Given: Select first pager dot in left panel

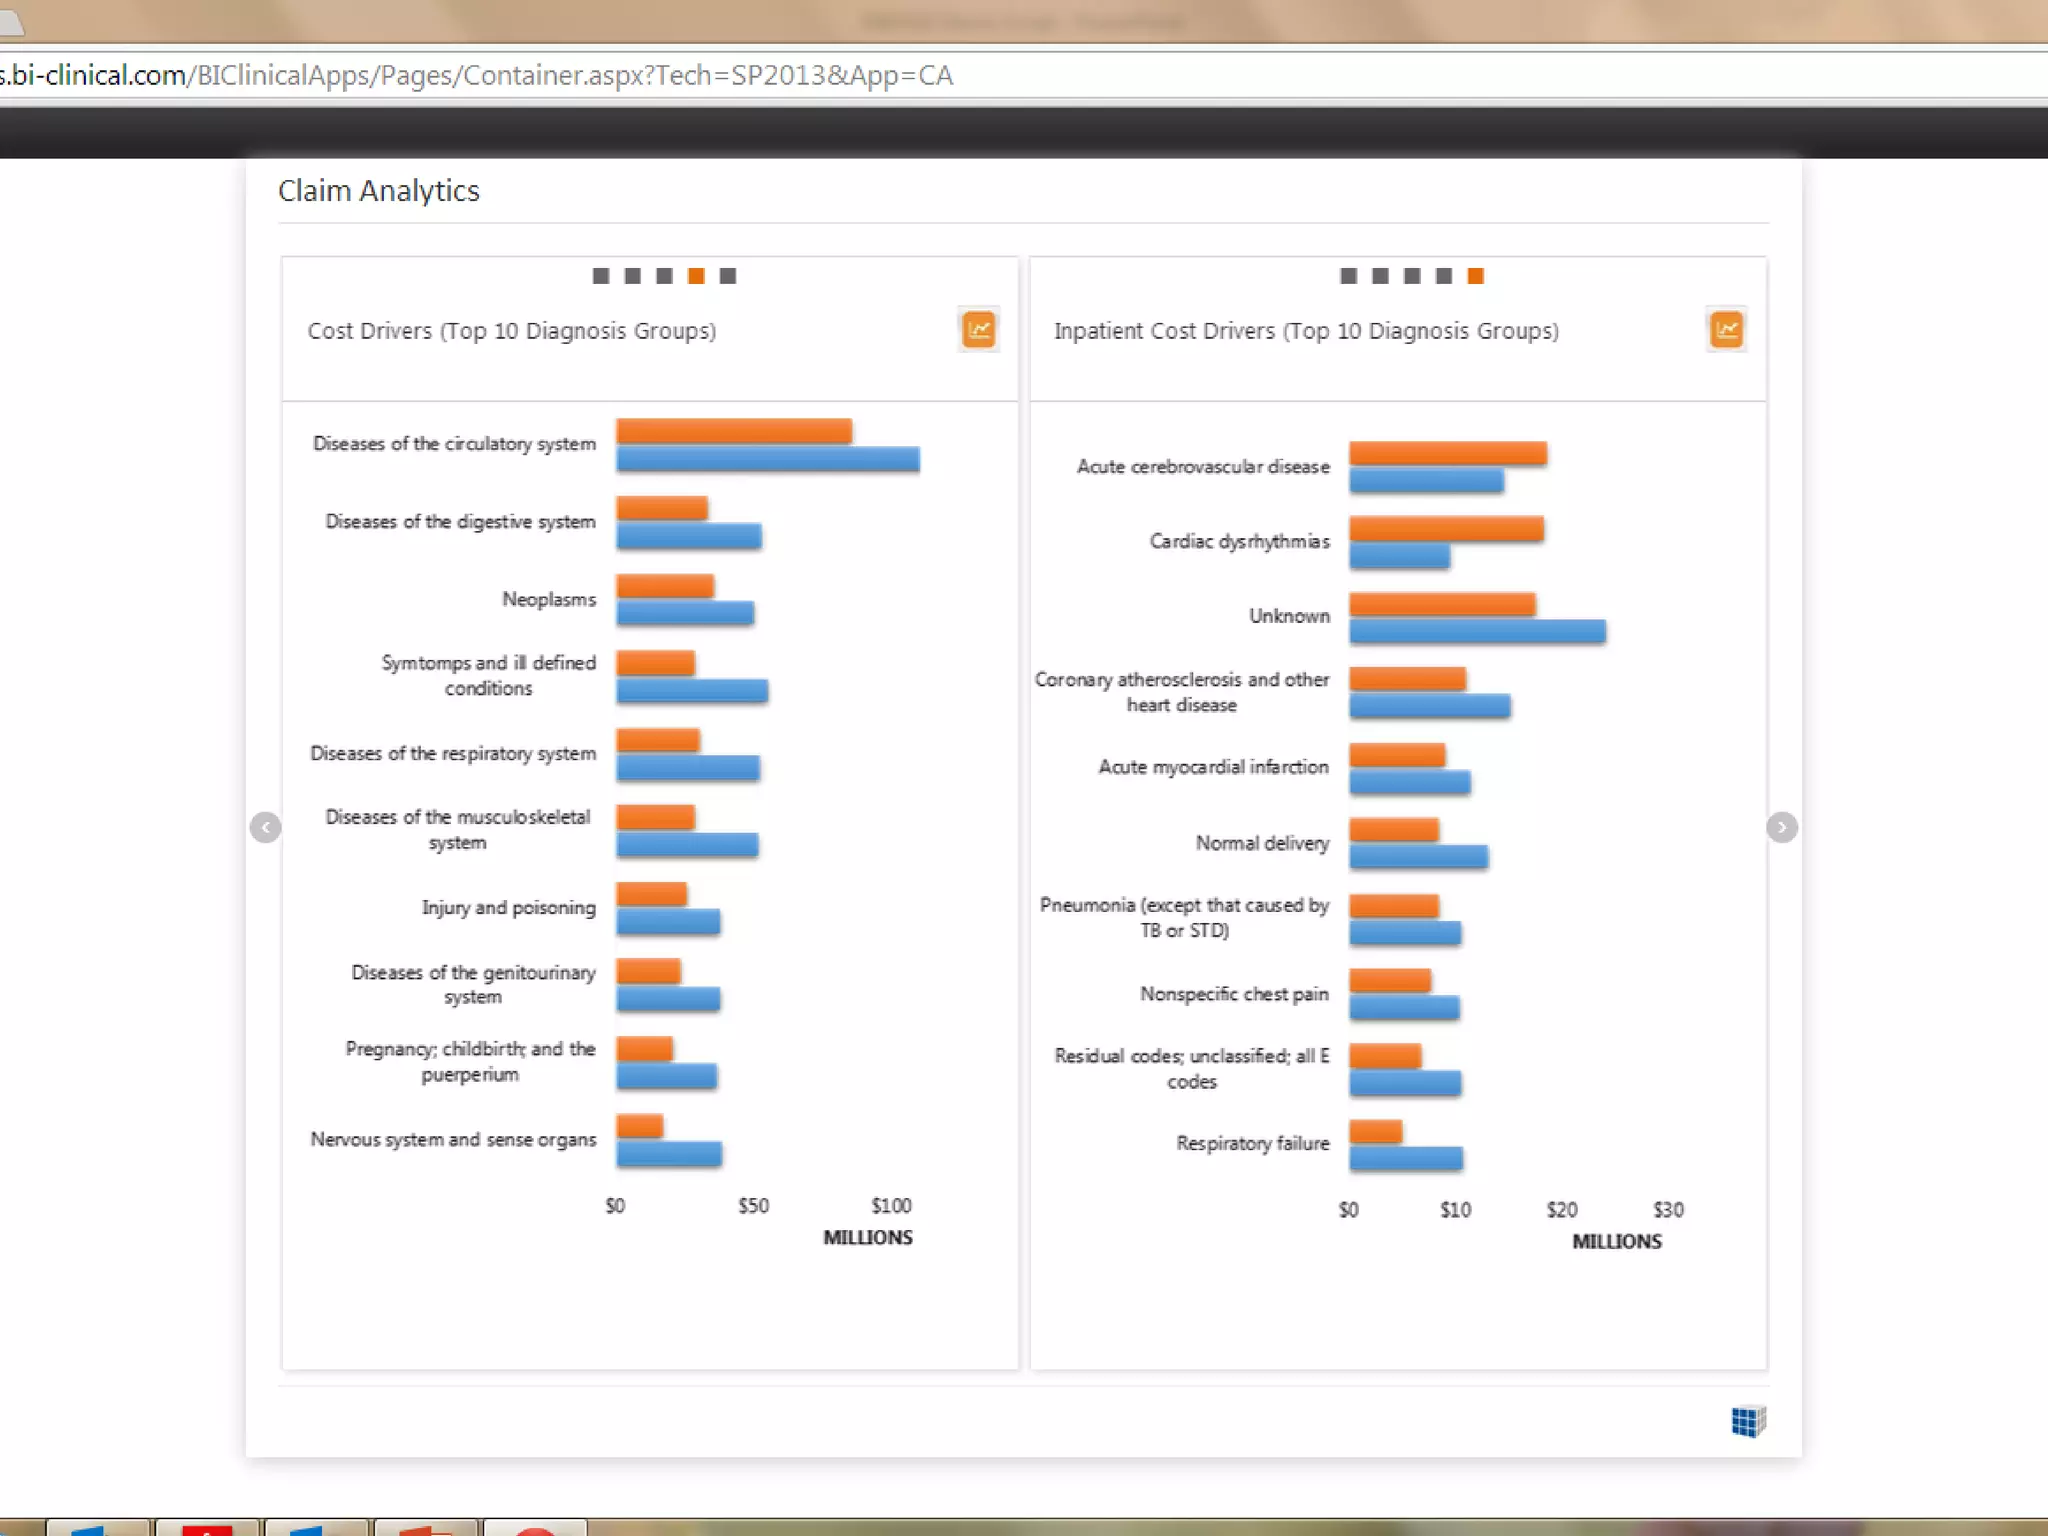Looking at the screenshot, I should tap(600, 276).
